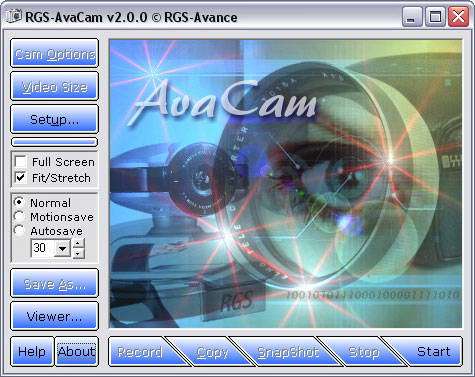The width and height of the screenshot is (475, 377).
Task: Click the Copy button
Action: coord(212,352)
